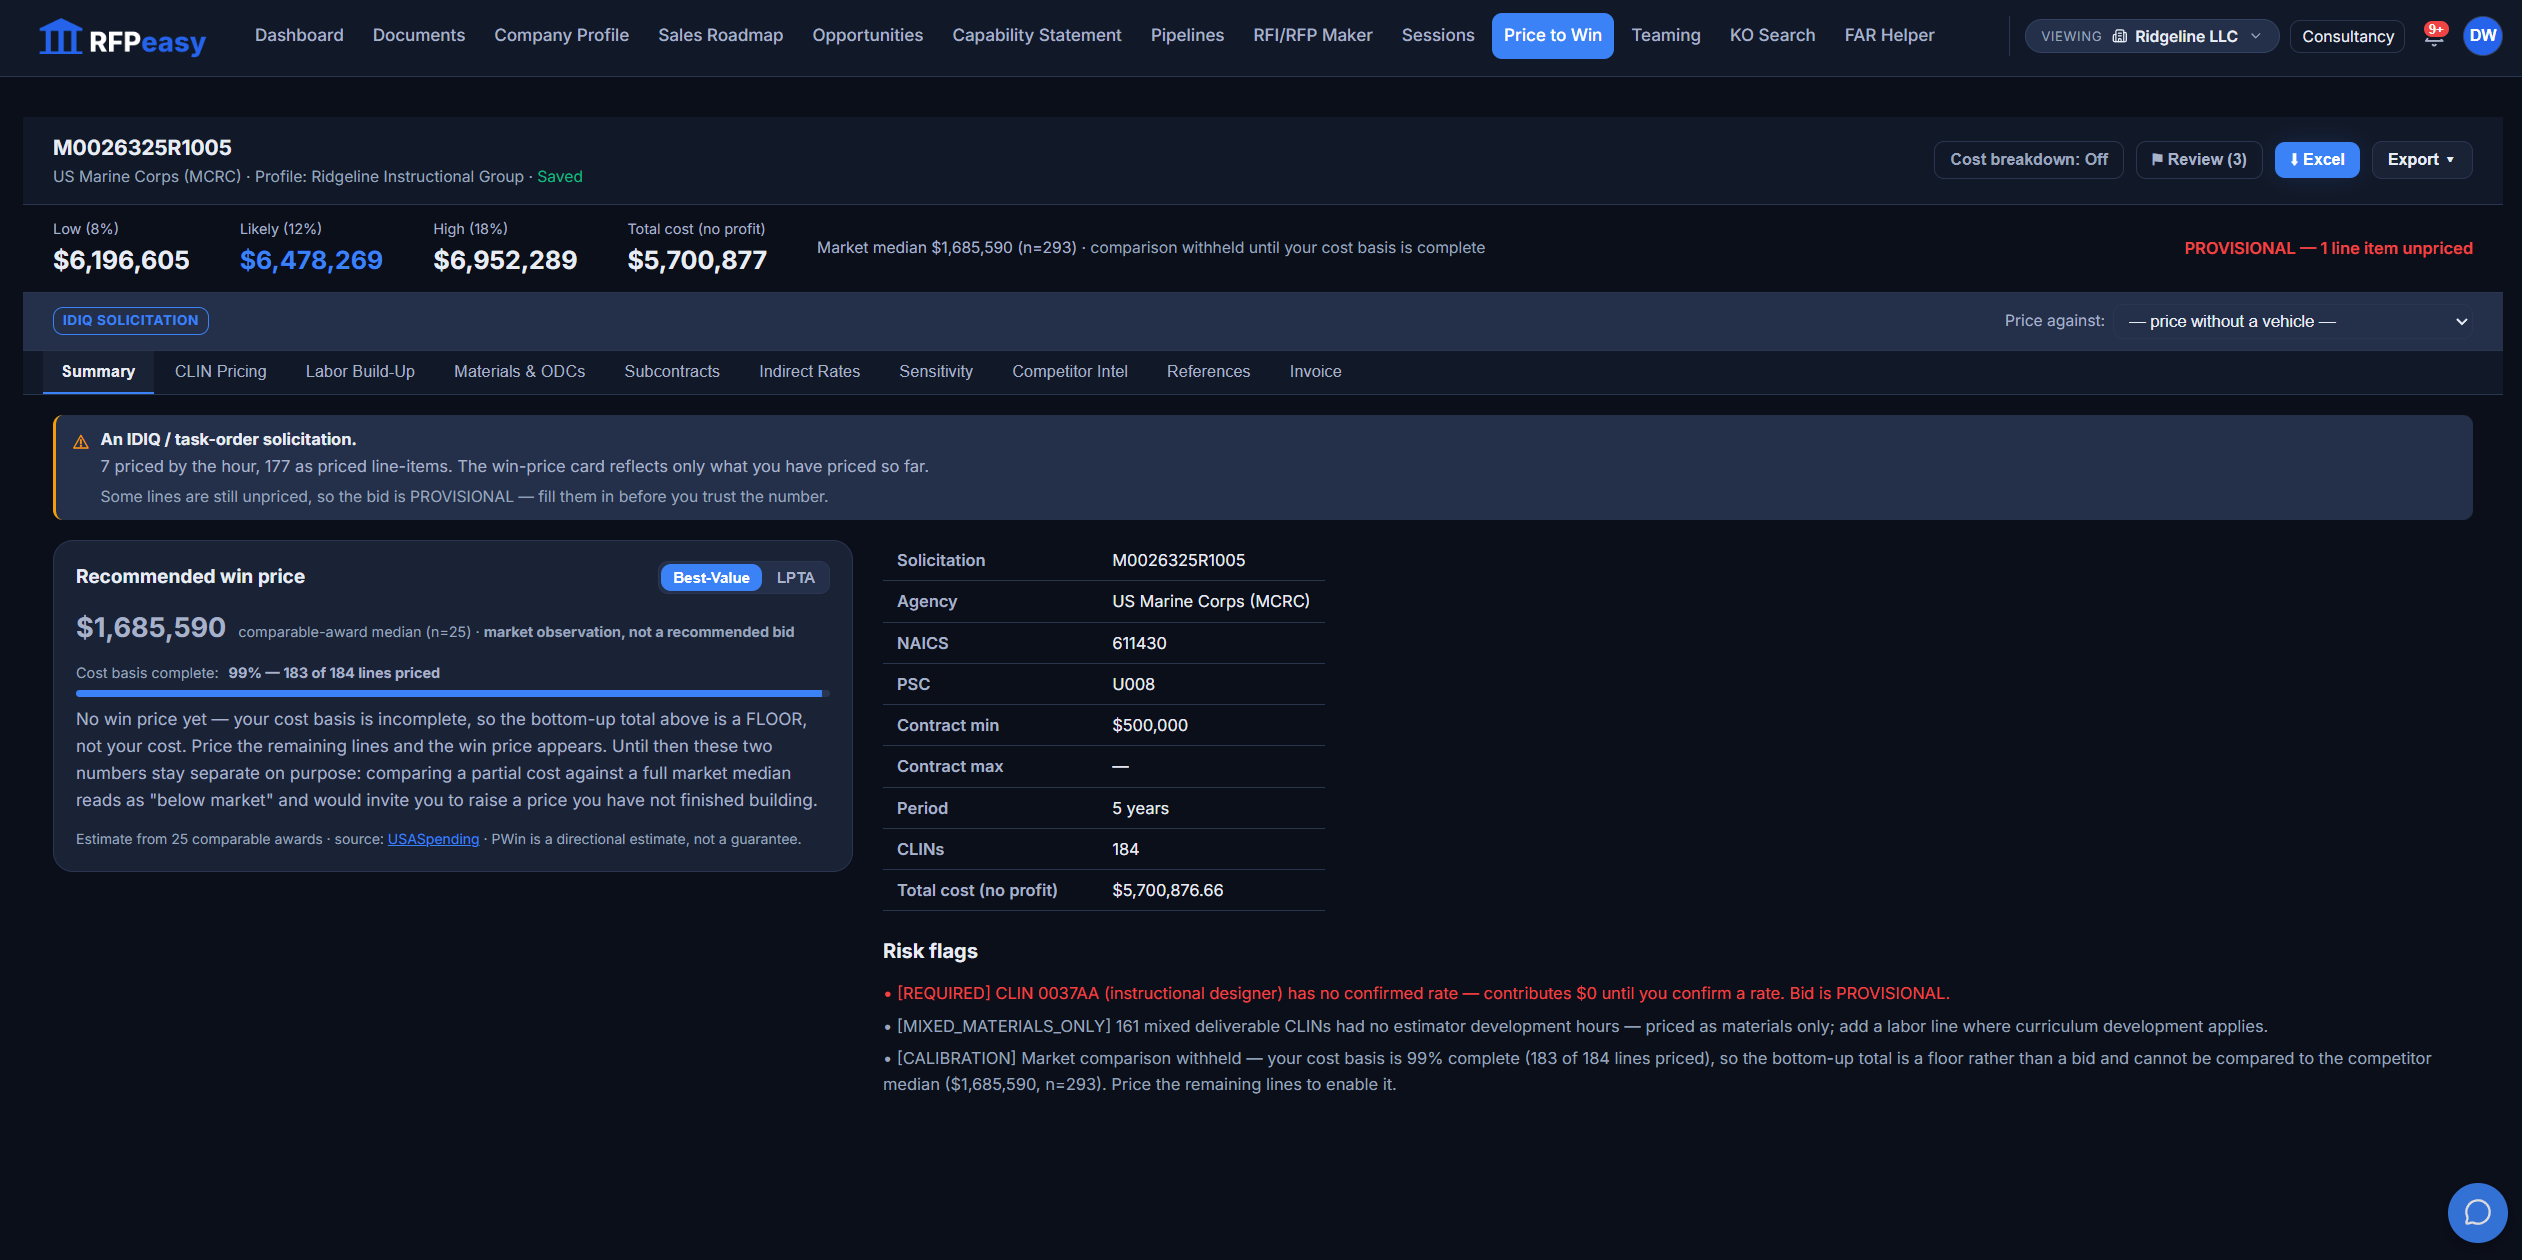2522x1260 pixels.
Task: Click the Likely price $6,478,269
Action: pyautogui.click(x=311, y=260)
